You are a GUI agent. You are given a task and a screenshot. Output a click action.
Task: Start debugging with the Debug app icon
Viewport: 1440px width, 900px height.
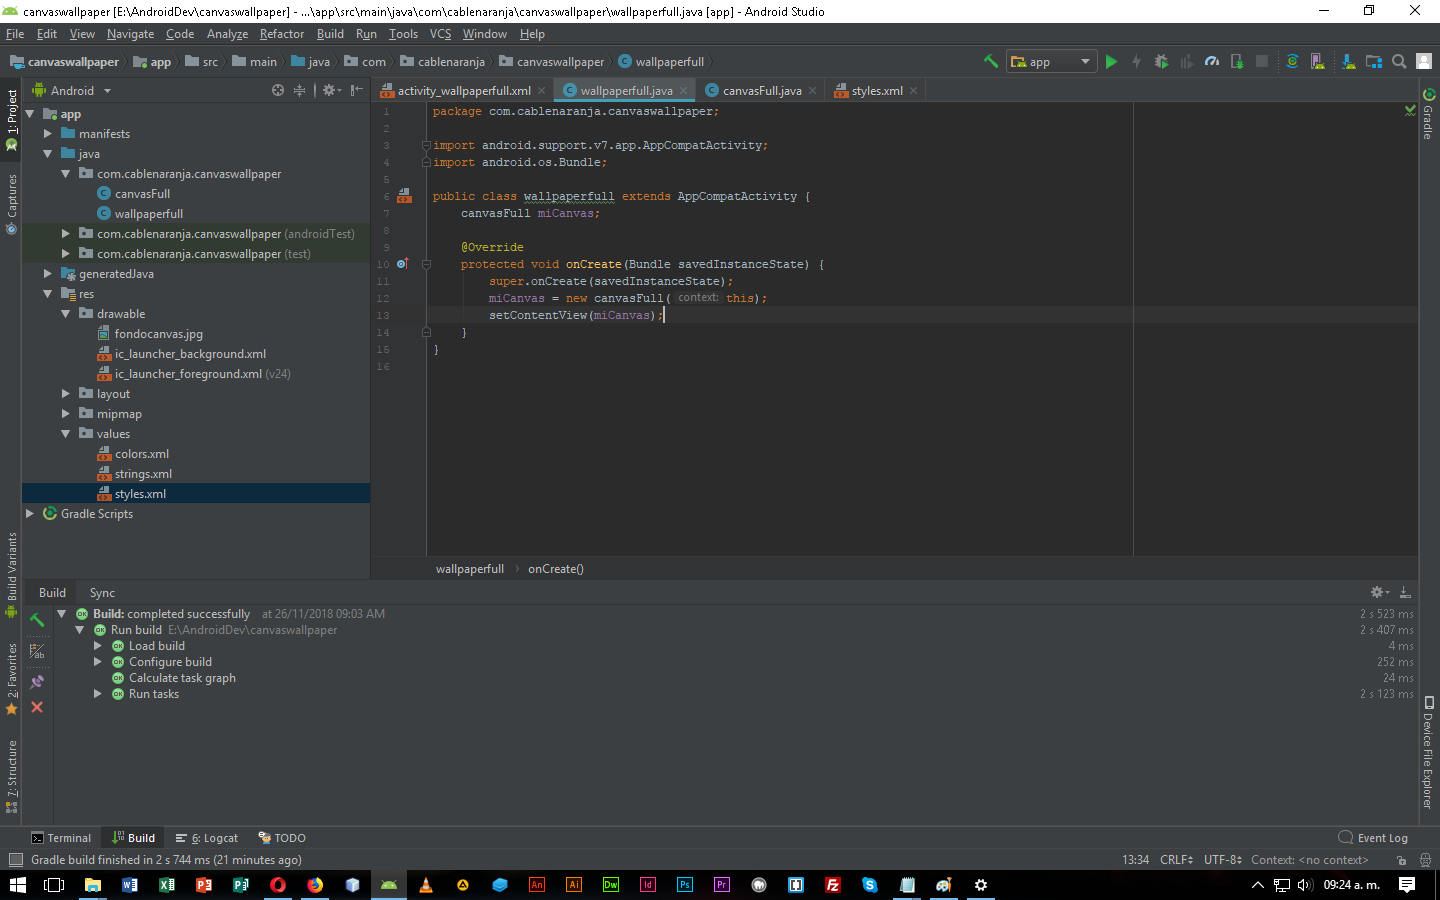click(1161, 61)
